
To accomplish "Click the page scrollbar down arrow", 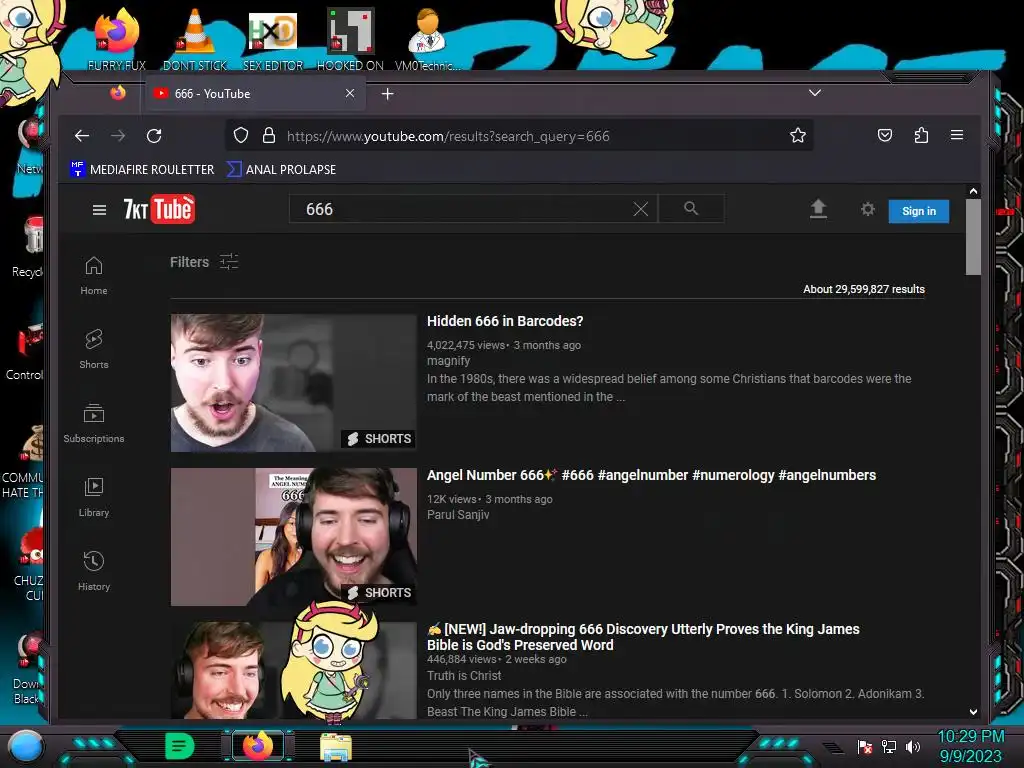I will 973,712.
